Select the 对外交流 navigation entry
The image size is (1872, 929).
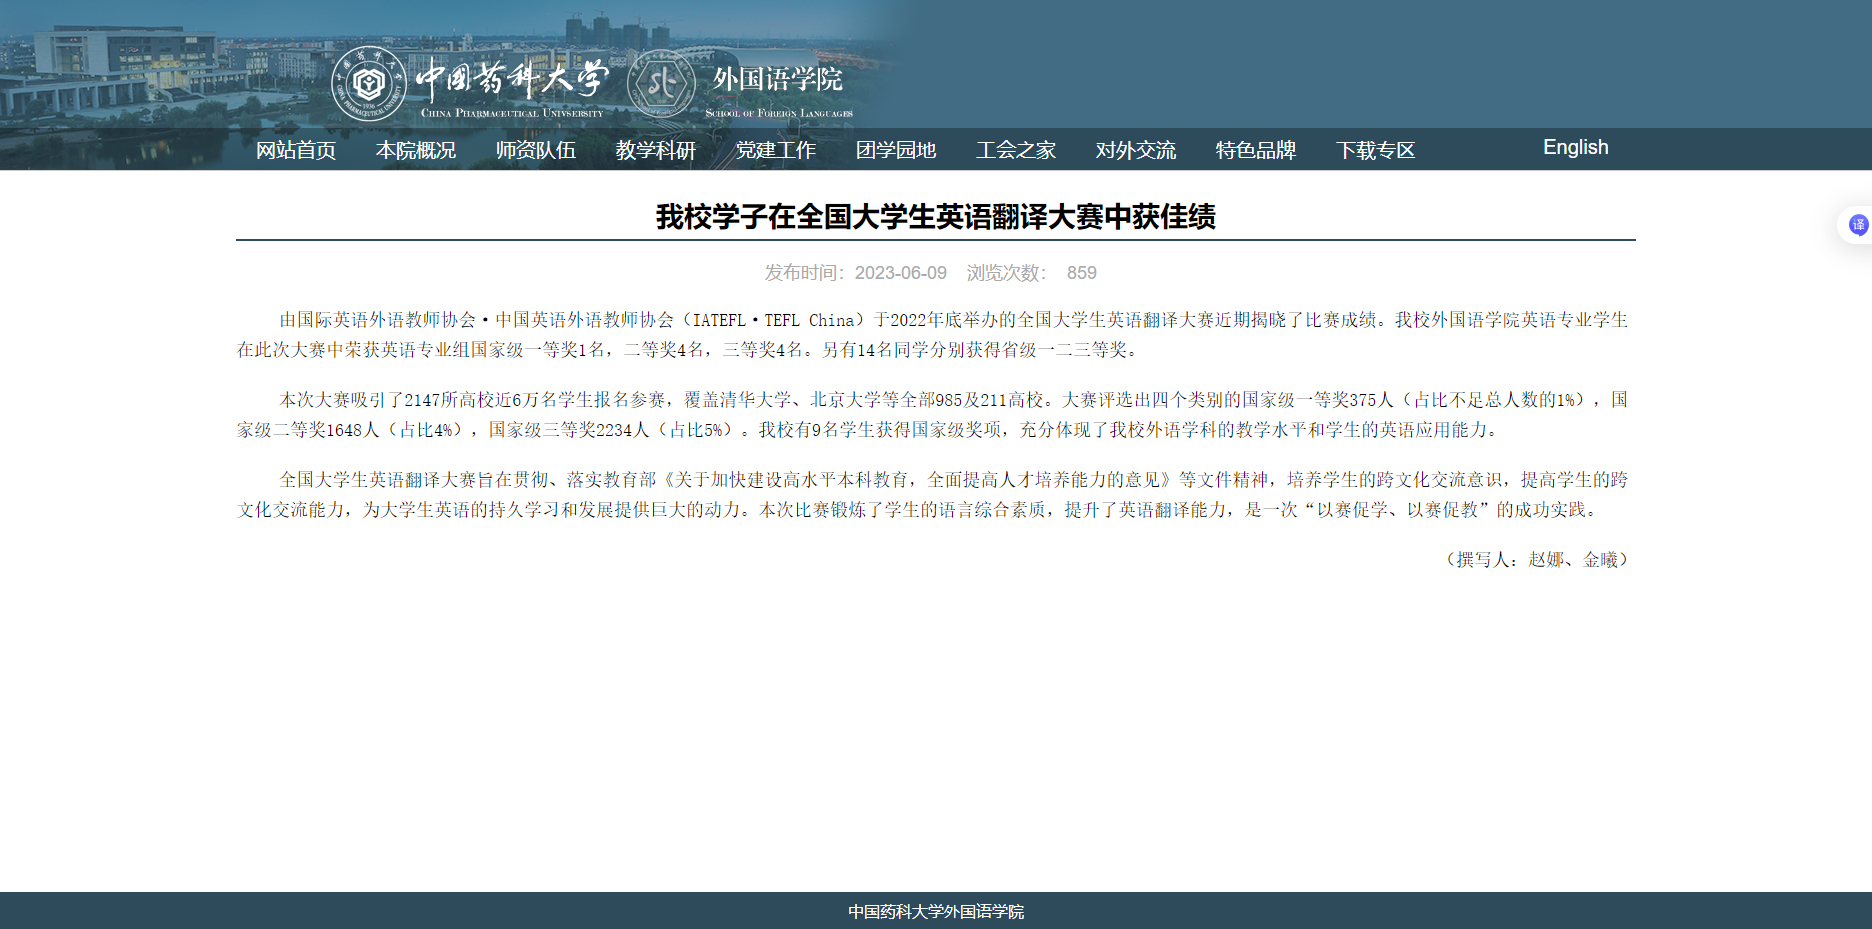[x=1136, y=150]
